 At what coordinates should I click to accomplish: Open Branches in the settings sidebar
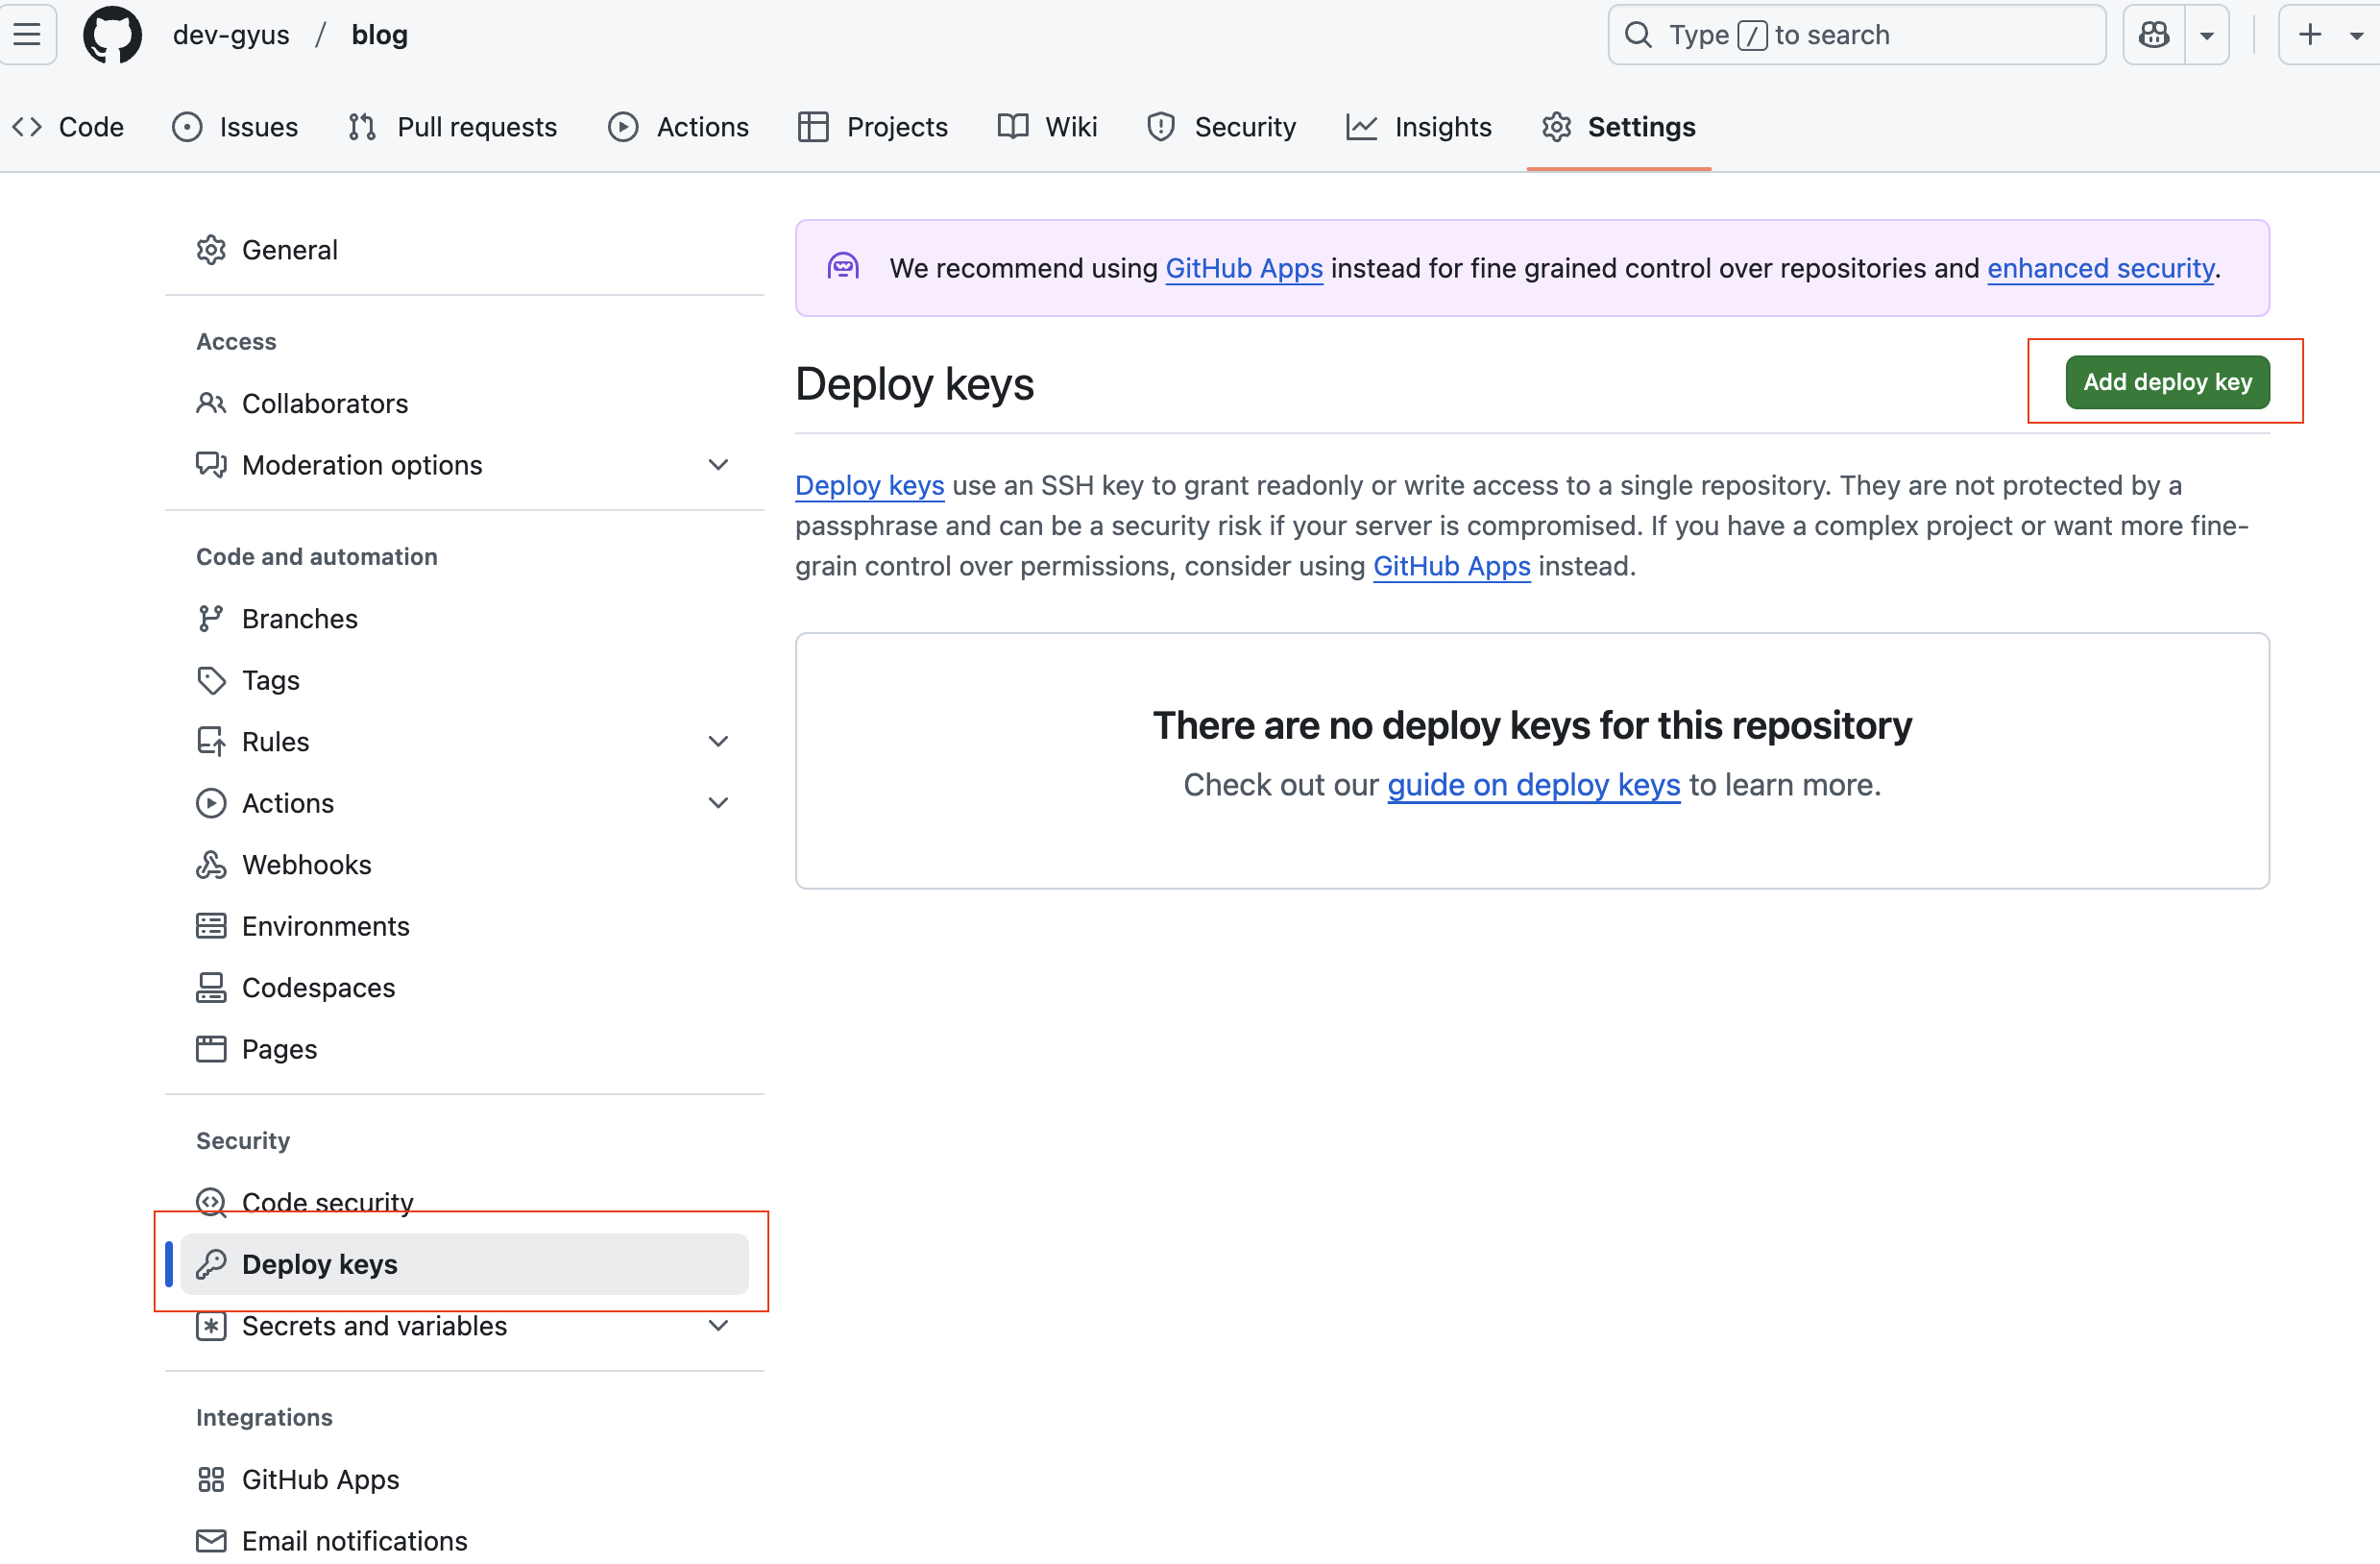point(299,618)
